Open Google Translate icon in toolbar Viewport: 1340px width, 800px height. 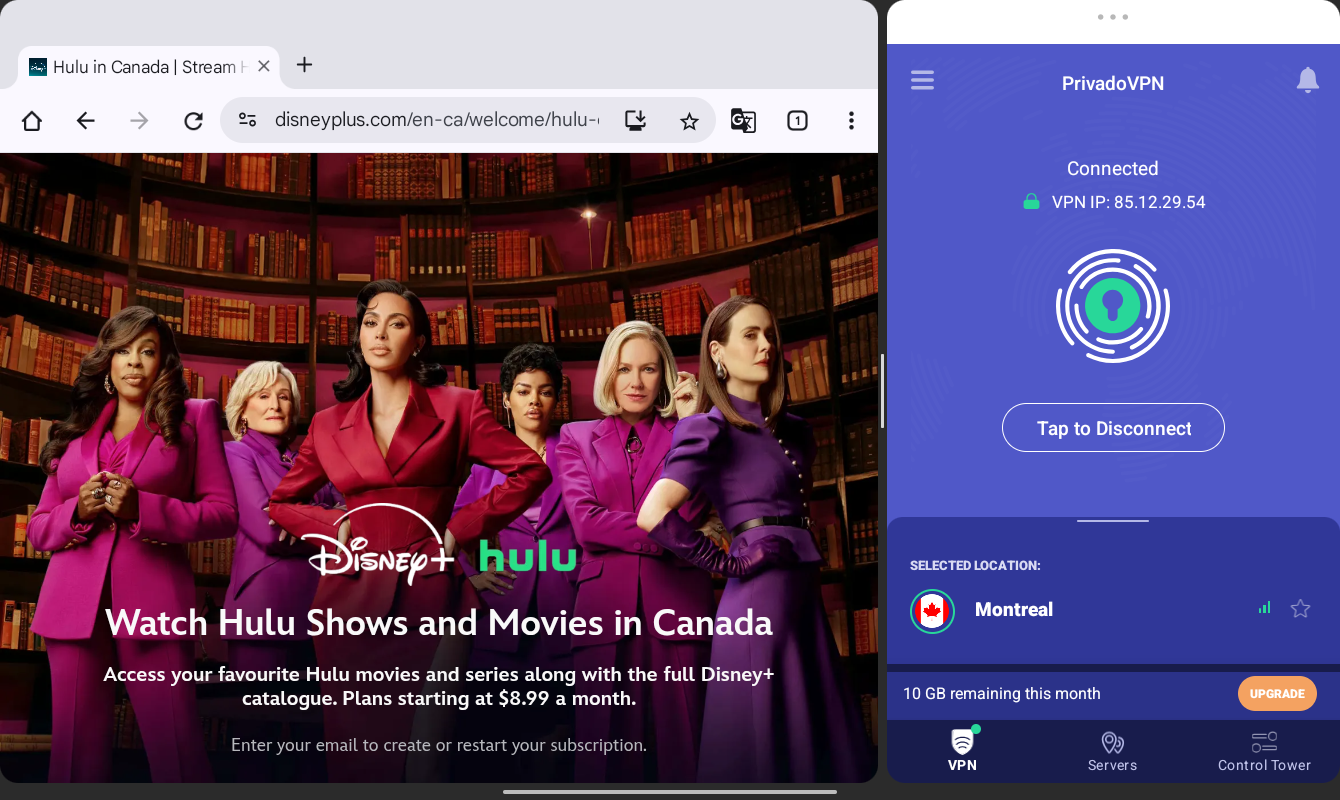pos(743,121)
